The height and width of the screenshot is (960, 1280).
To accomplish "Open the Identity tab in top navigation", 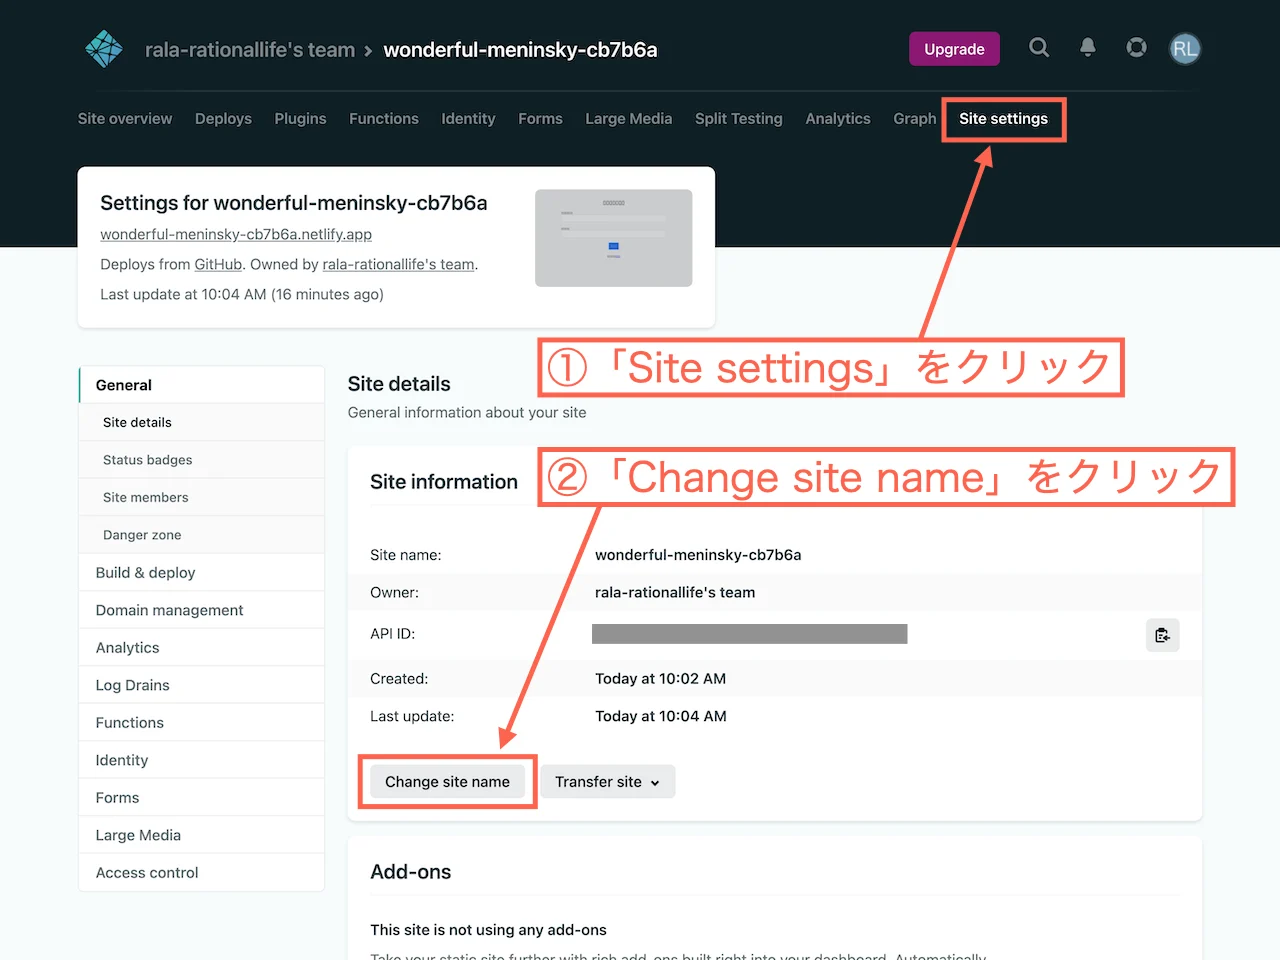I will [x=468, y=118].
